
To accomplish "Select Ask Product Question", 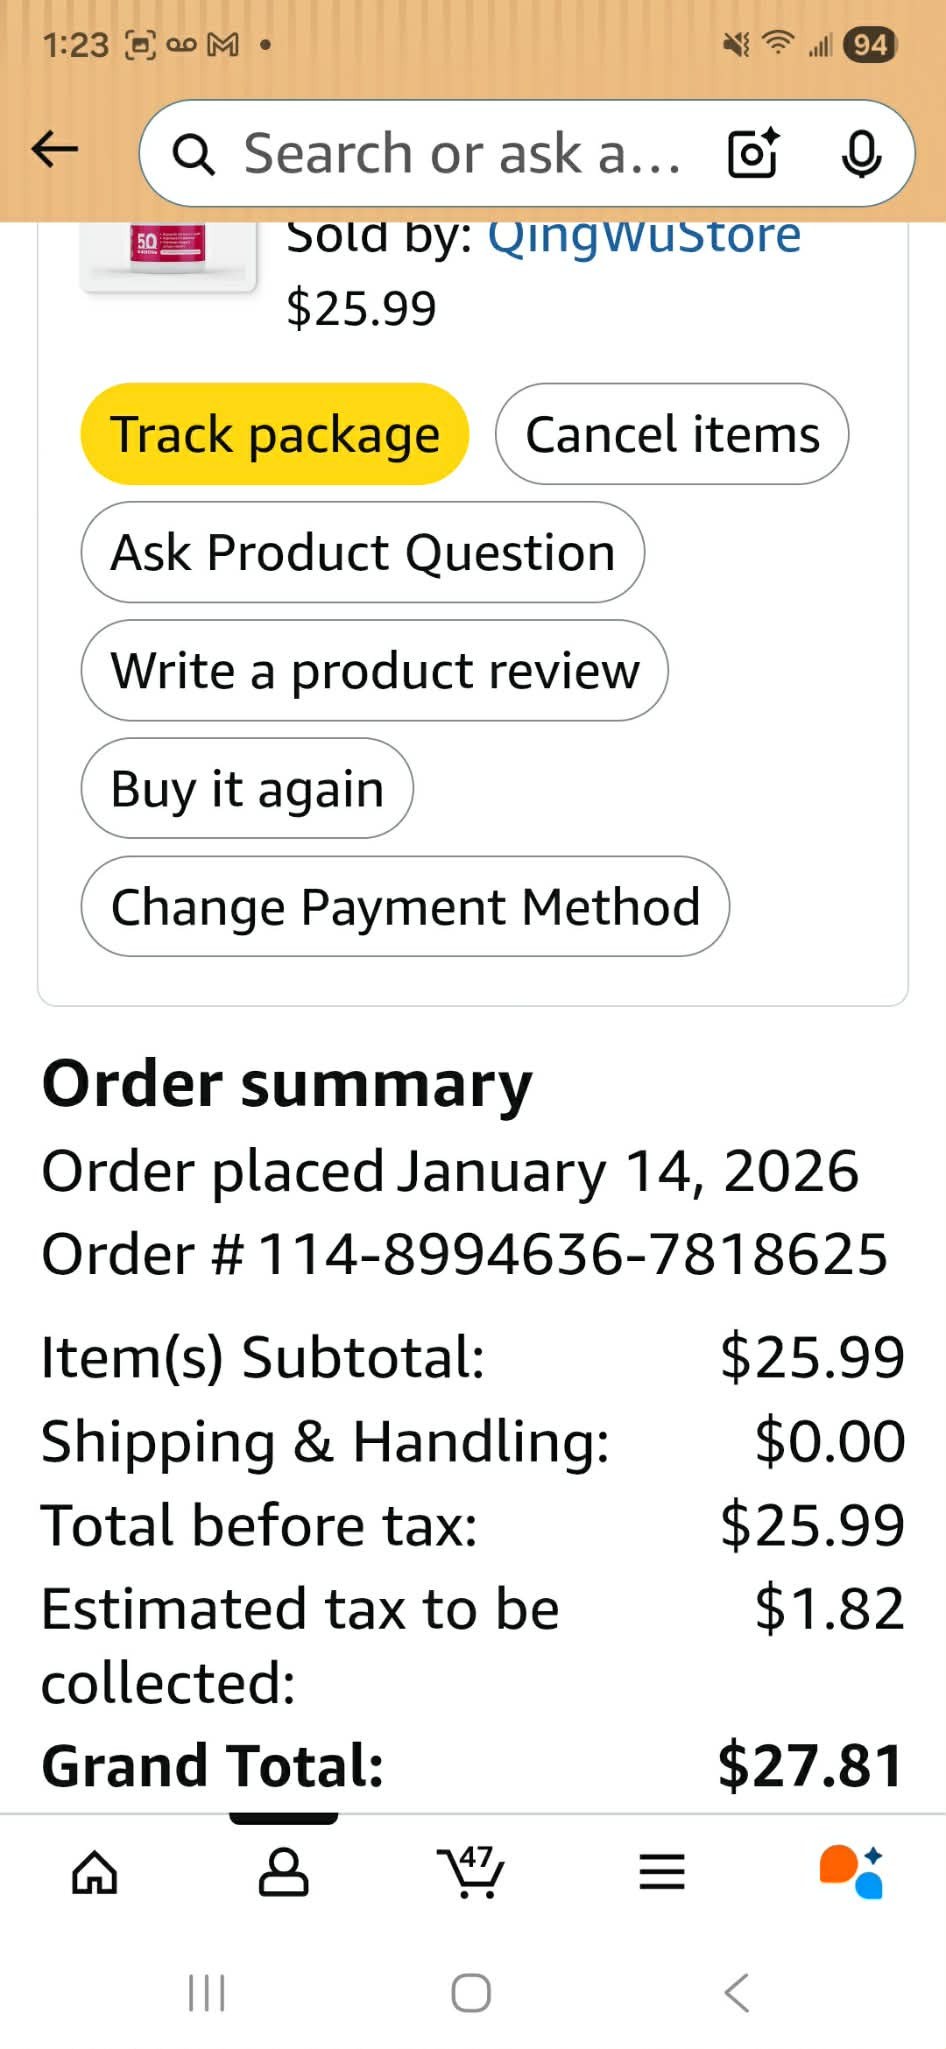I will point(362,552).
